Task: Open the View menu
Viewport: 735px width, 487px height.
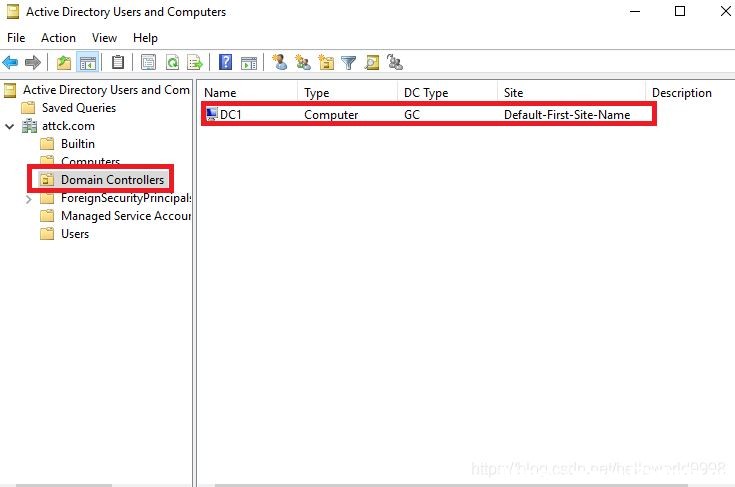Action: pos(104,37)
